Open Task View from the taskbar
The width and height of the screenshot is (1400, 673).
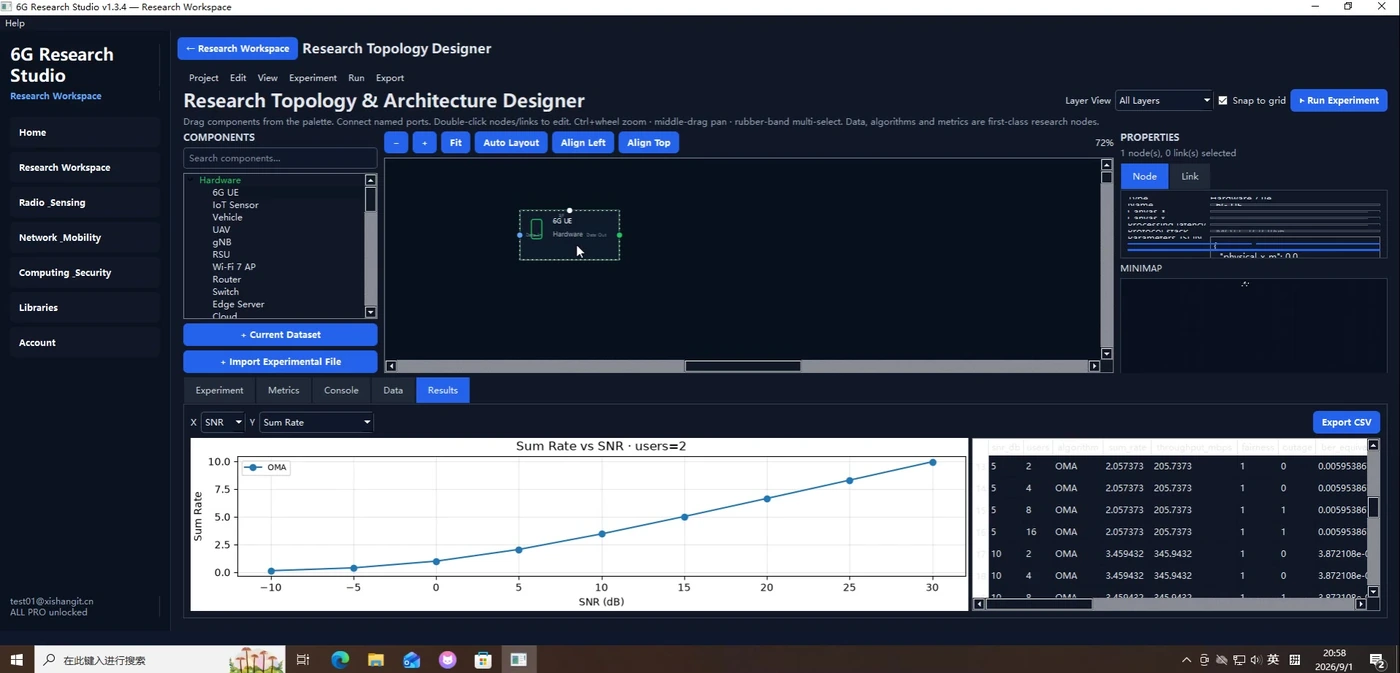[303, 660]
